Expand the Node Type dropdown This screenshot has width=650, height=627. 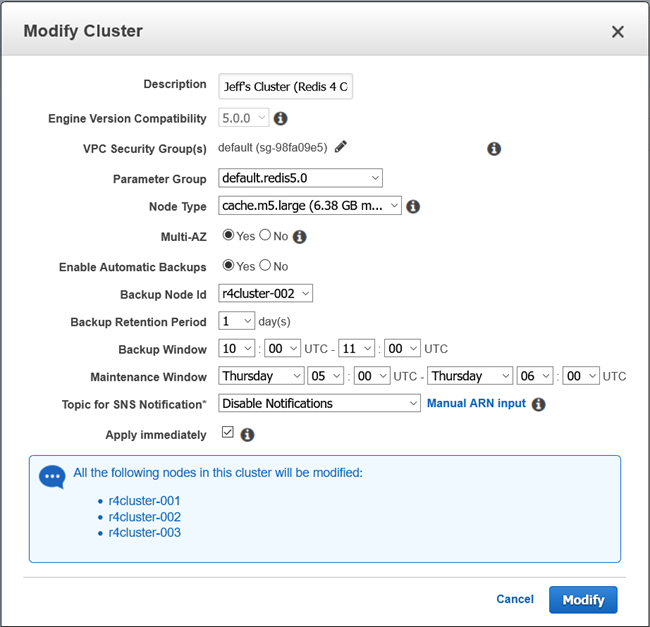pyautogui.click(x=310, y=206)
